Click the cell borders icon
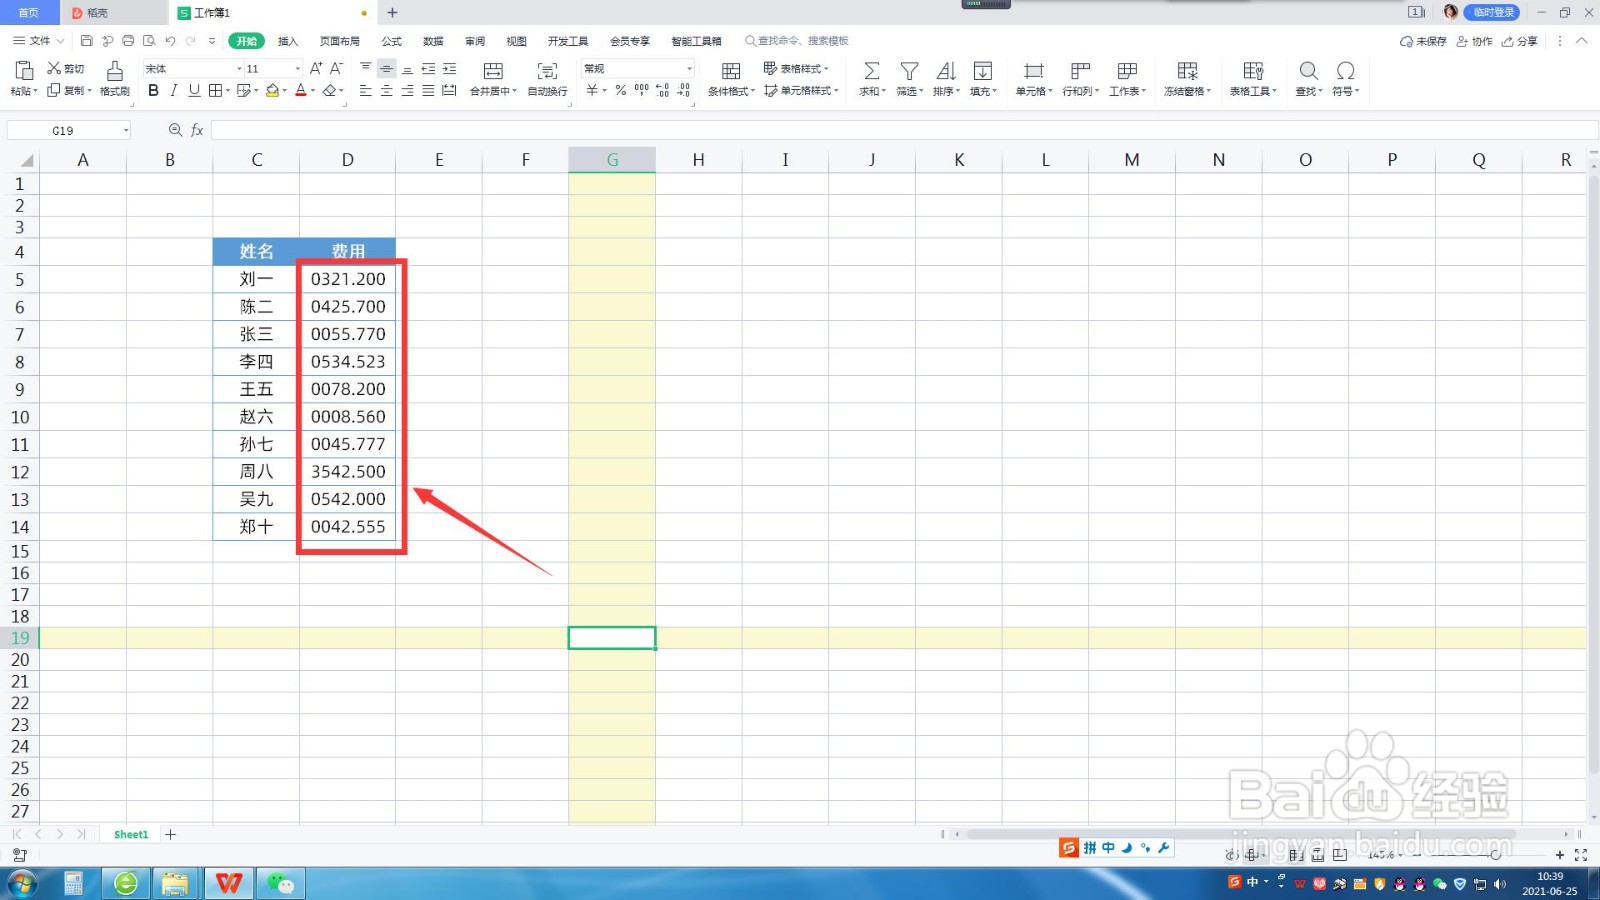The height and width of the screenshot is (900, 1600). (x=215, y=90)
